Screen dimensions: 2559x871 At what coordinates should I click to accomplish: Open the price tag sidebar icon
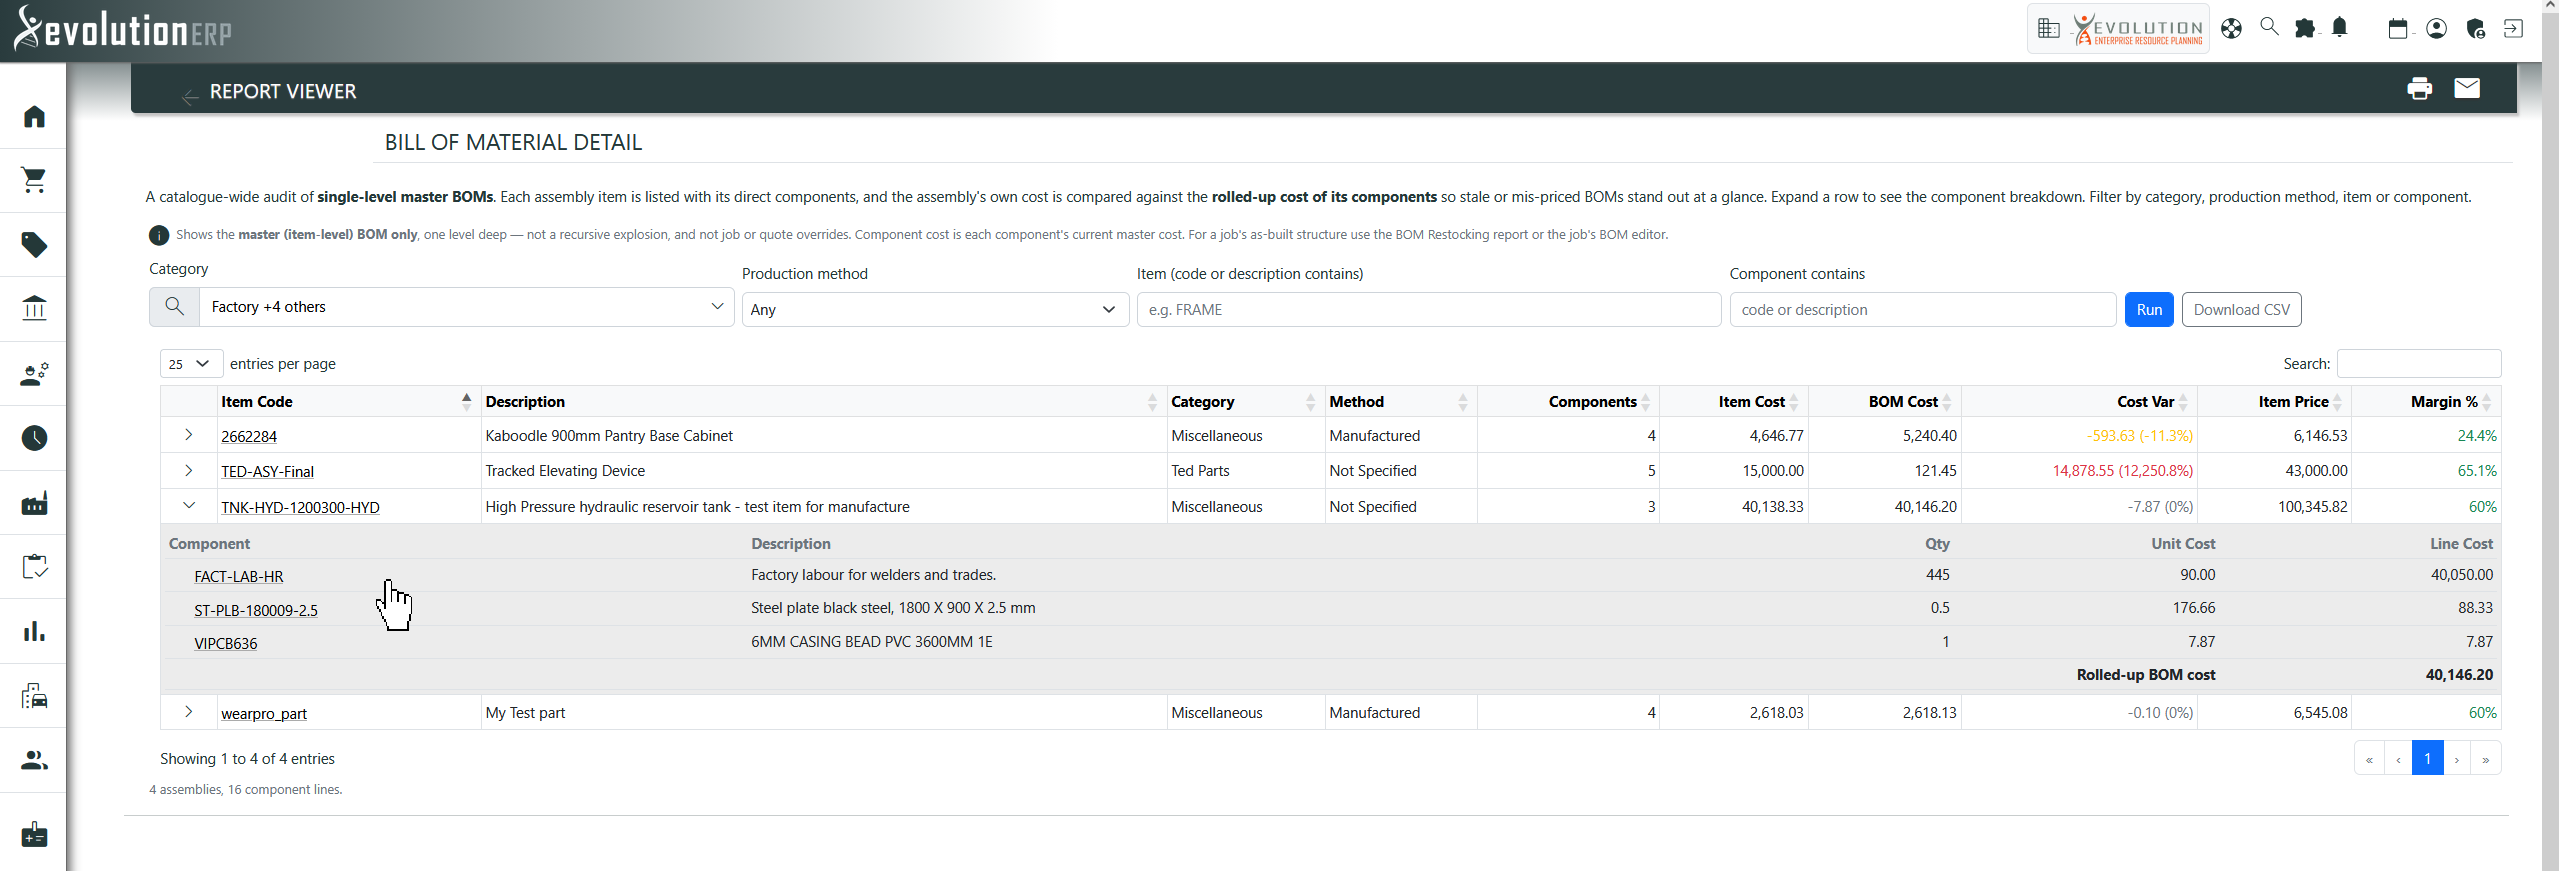tap(34, 245)
